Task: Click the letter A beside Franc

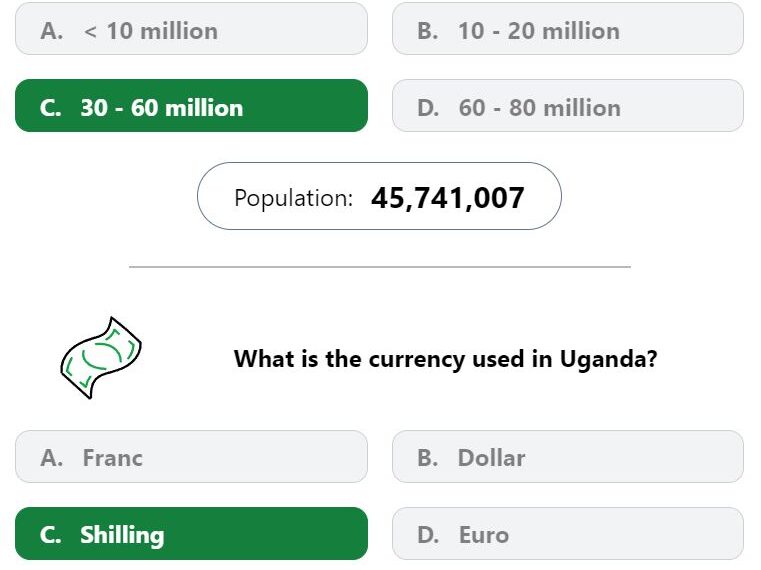Action: 51,458
